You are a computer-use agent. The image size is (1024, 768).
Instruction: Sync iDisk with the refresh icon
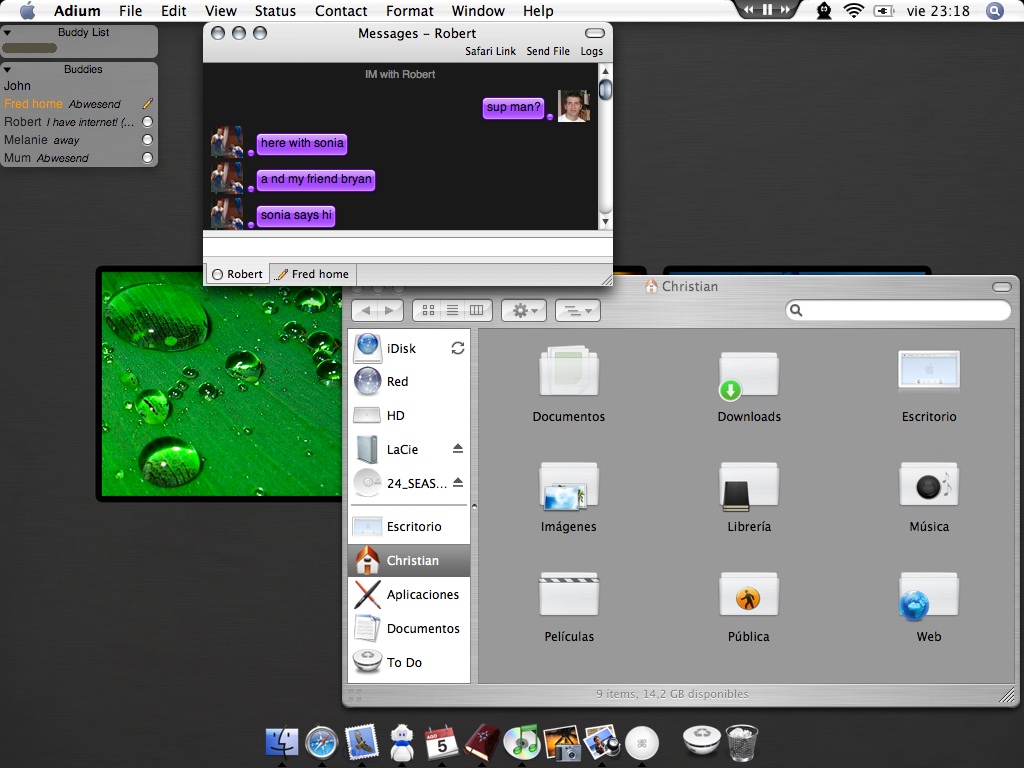coord(458,348)
